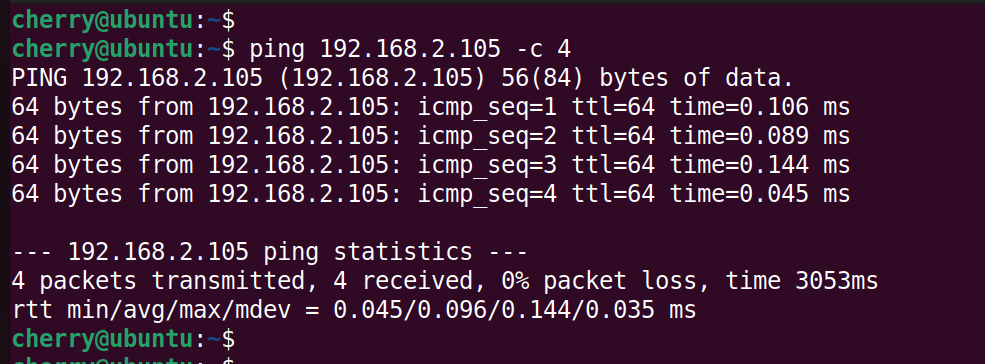Click icmp_seq=2 in the second reply
The width and height of the screenshot is (985, 364).
(487, 136)
